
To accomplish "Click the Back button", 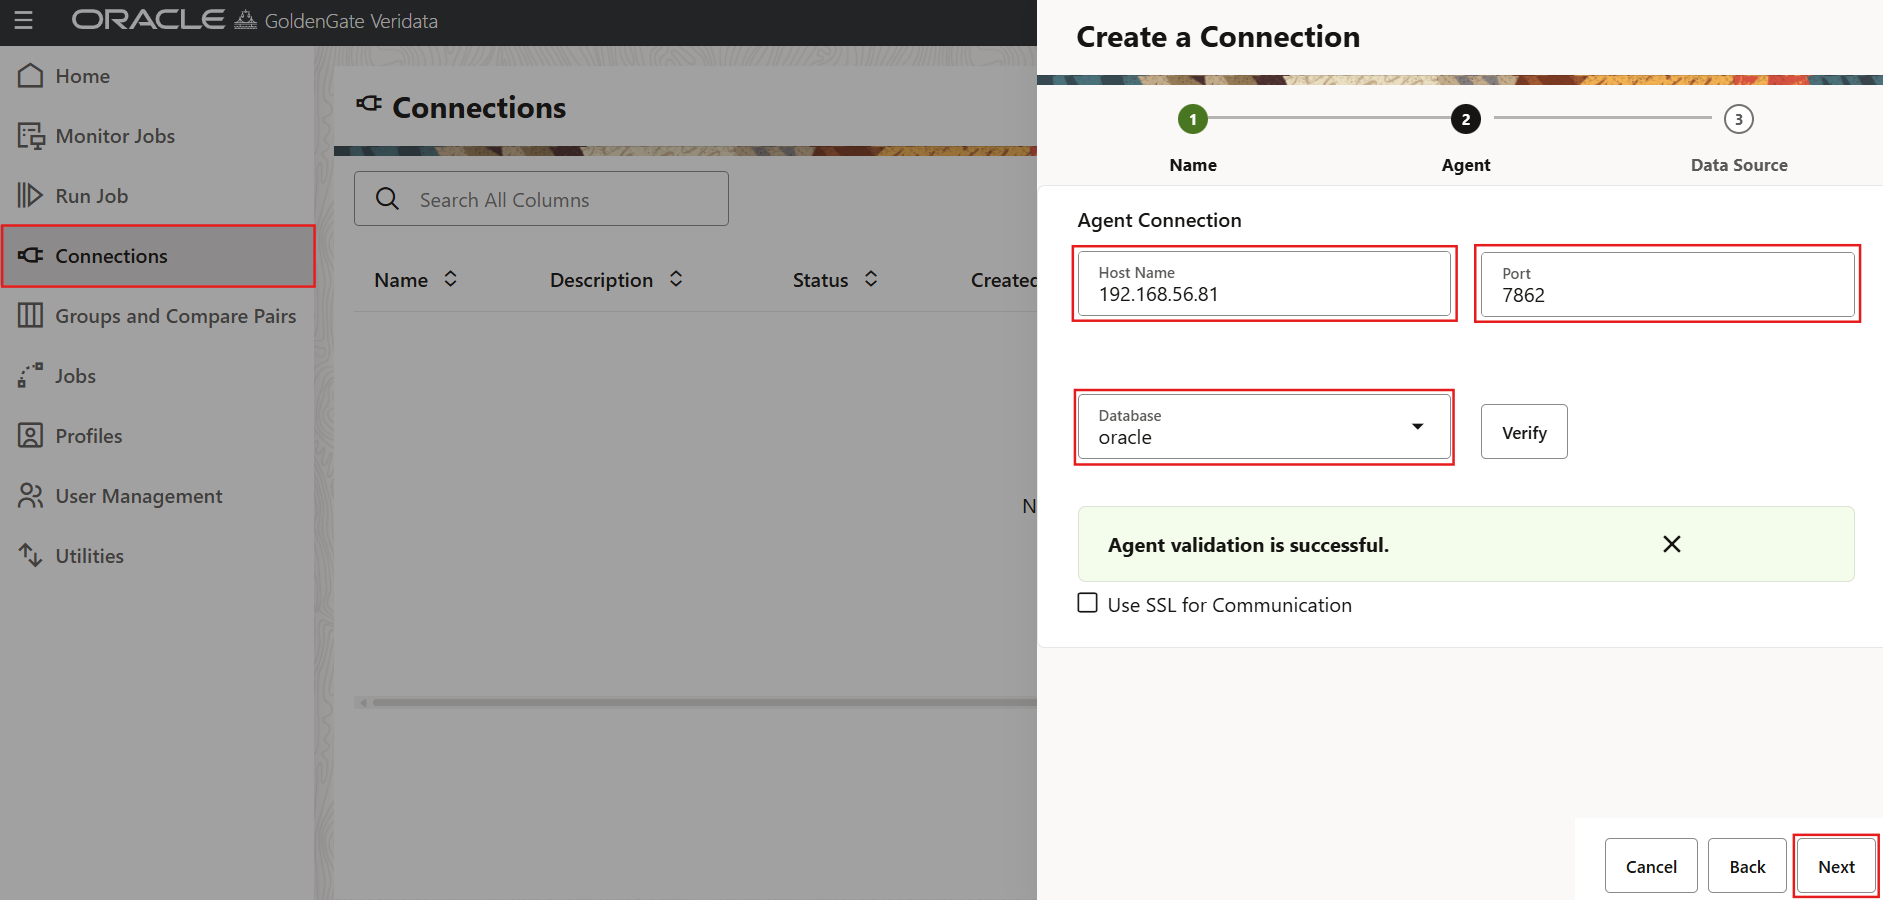I will point(1747,866).
